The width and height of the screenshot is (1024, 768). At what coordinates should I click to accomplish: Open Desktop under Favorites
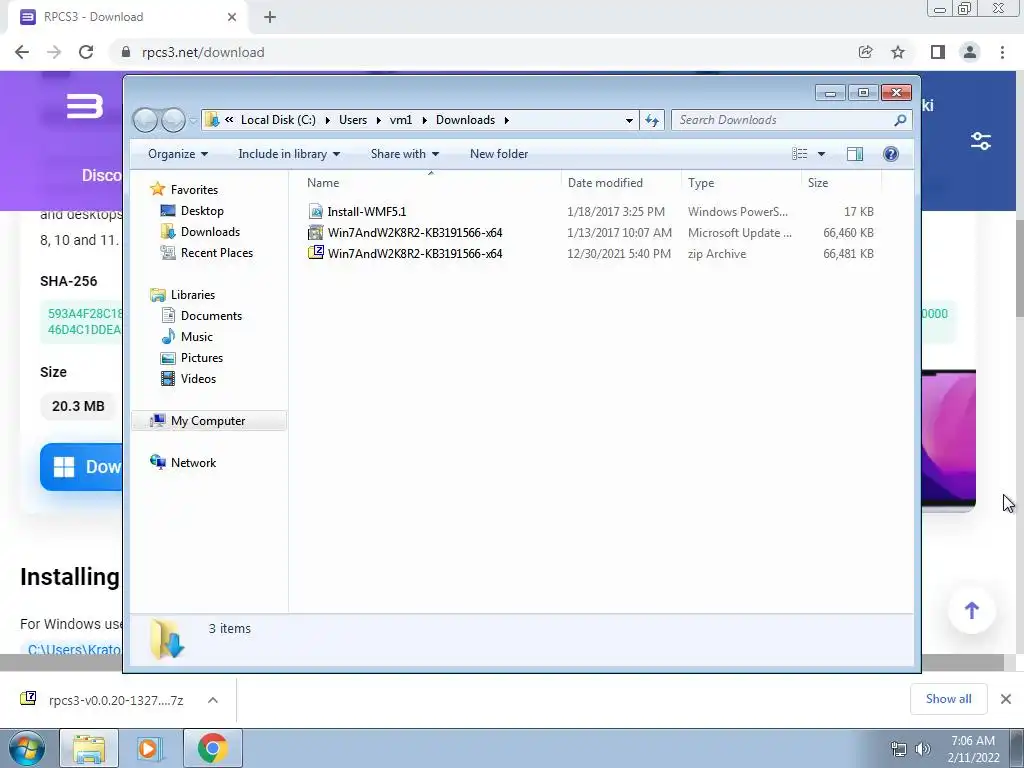(202, 211)
